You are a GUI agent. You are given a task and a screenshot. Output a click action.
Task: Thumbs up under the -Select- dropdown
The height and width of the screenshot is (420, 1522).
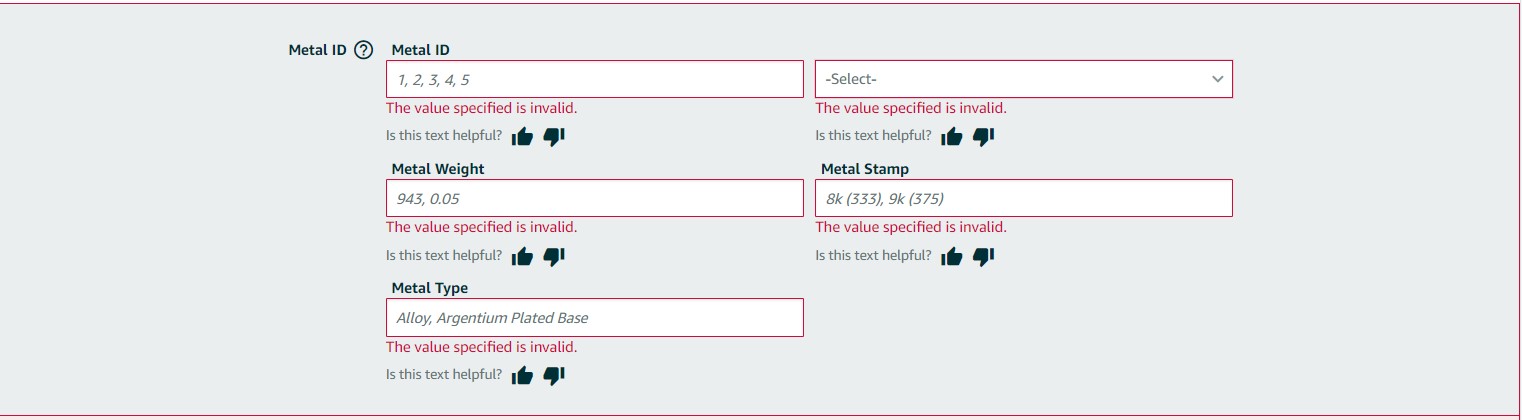(952, 136)
